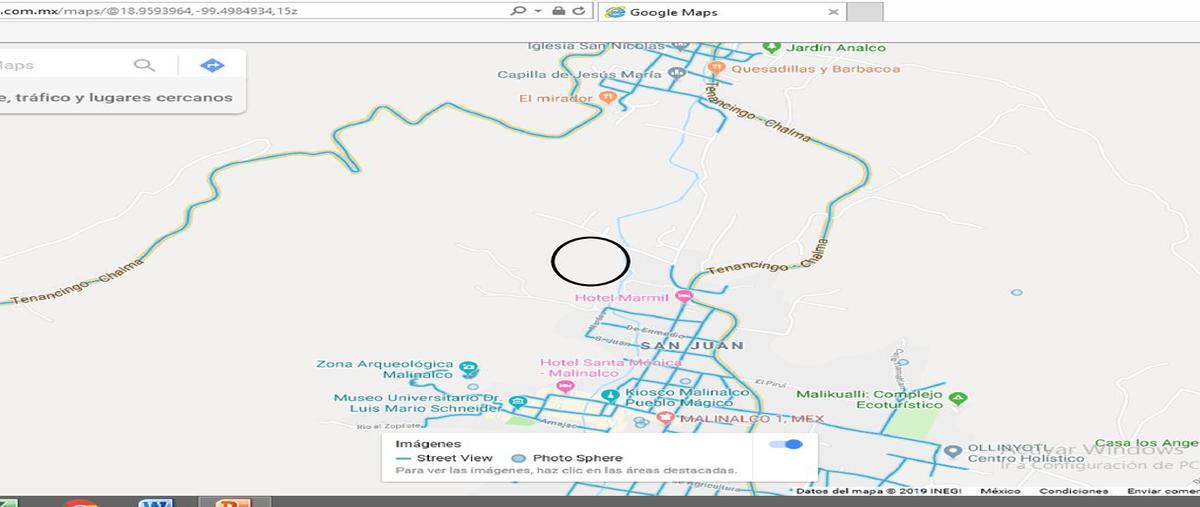
Task: Click the Museo Universitario Schneider museum icon
Action: 518,402
